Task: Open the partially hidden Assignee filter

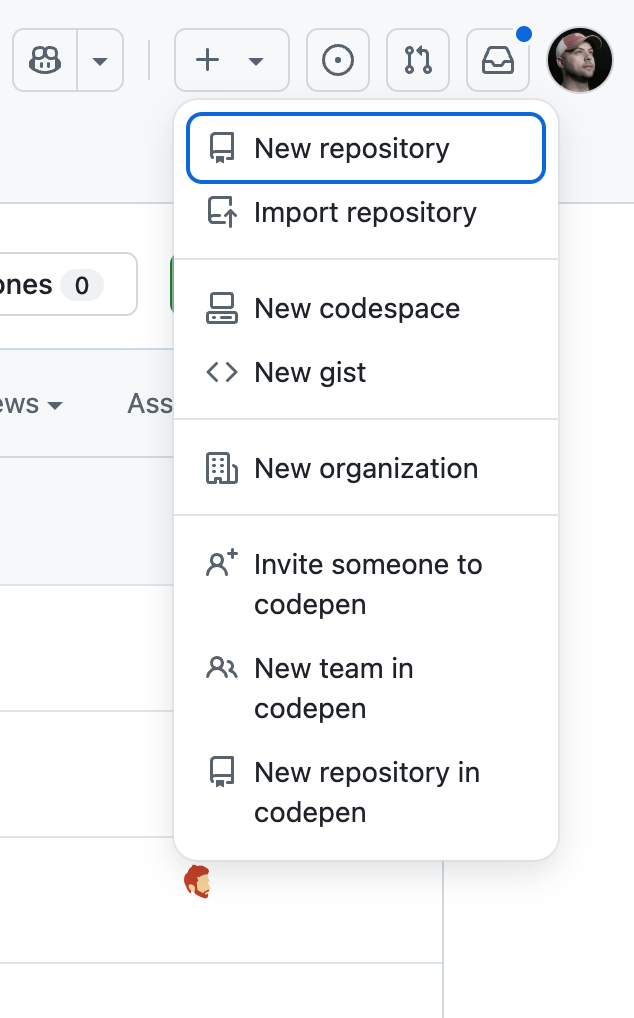Action: click(x=150, y=404)
